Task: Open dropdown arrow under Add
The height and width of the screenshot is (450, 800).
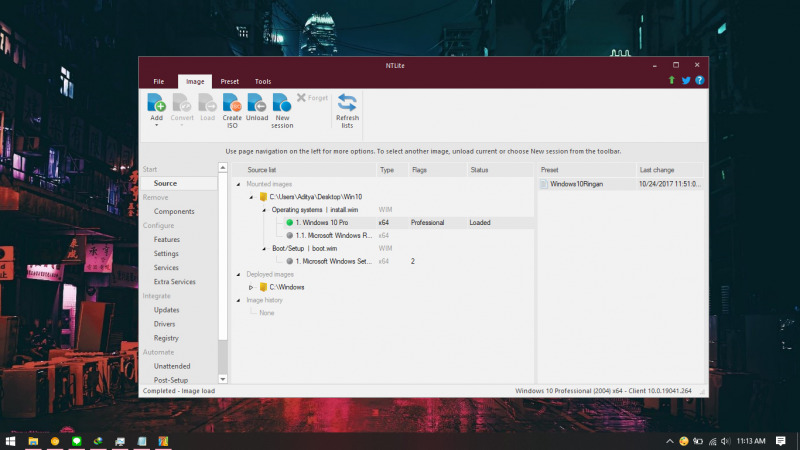Action: tap(157, 126)
